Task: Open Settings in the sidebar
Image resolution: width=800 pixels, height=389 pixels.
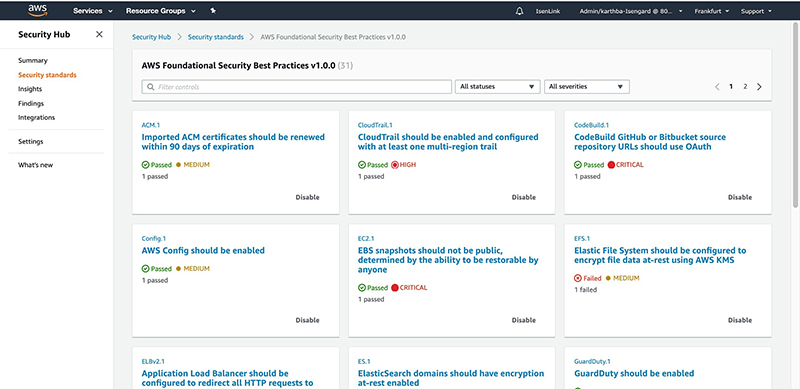Action: 31,141
